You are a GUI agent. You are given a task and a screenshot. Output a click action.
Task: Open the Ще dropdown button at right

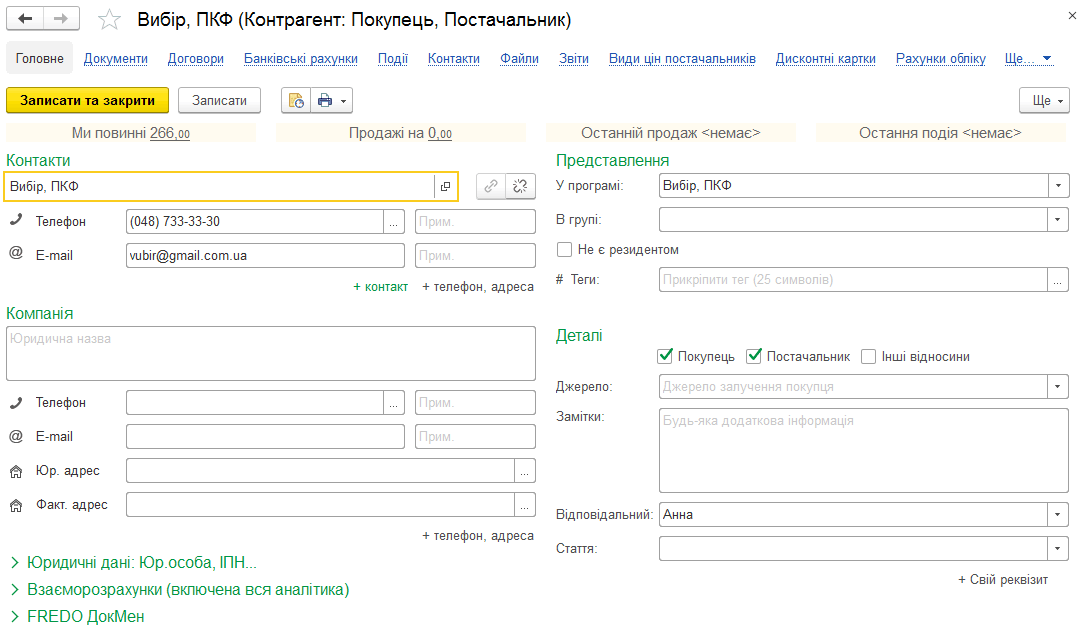pos(1044,101)
